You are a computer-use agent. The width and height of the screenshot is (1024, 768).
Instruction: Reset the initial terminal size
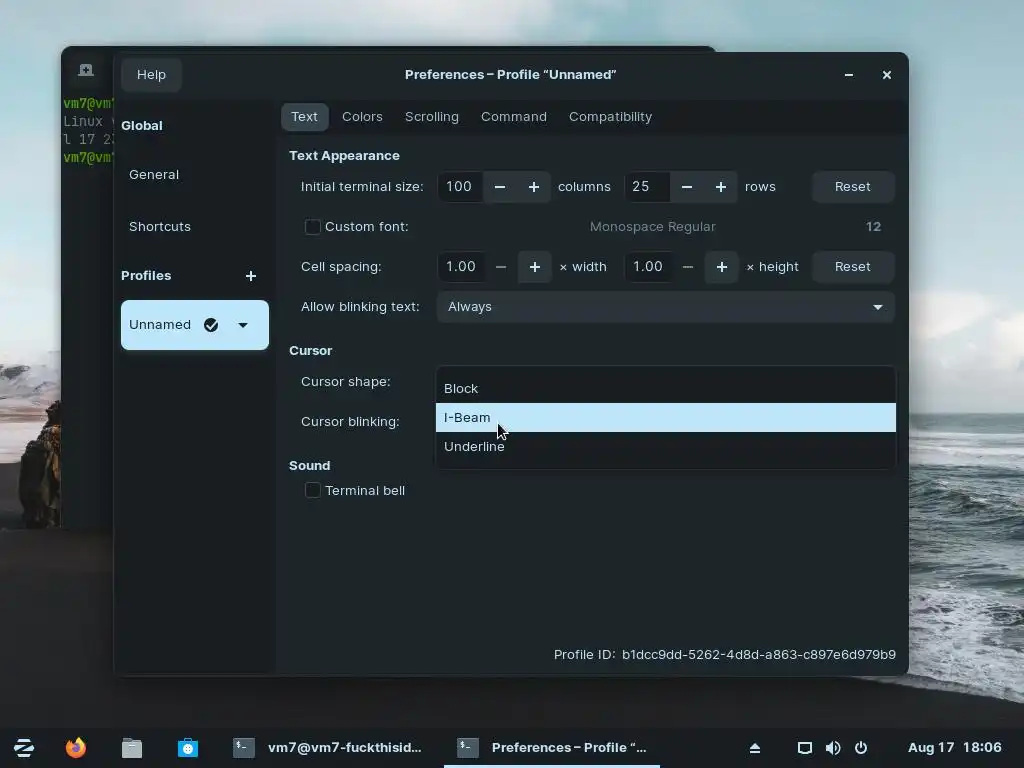[x=852, y=187]
